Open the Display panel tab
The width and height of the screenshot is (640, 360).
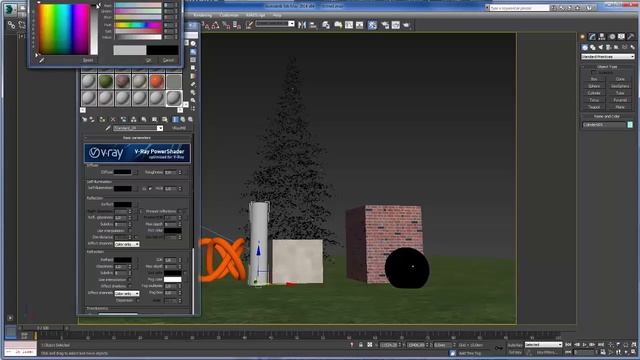(x=621, y=37)
